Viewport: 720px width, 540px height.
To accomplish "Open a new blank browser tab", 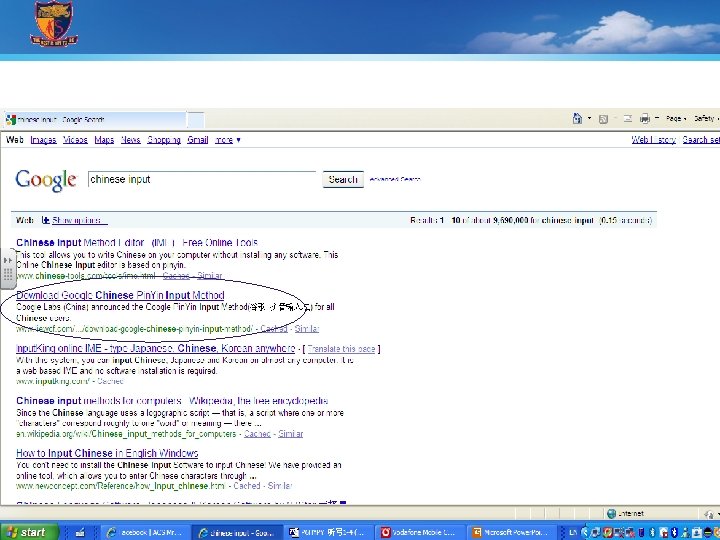I will click(196, 120).
